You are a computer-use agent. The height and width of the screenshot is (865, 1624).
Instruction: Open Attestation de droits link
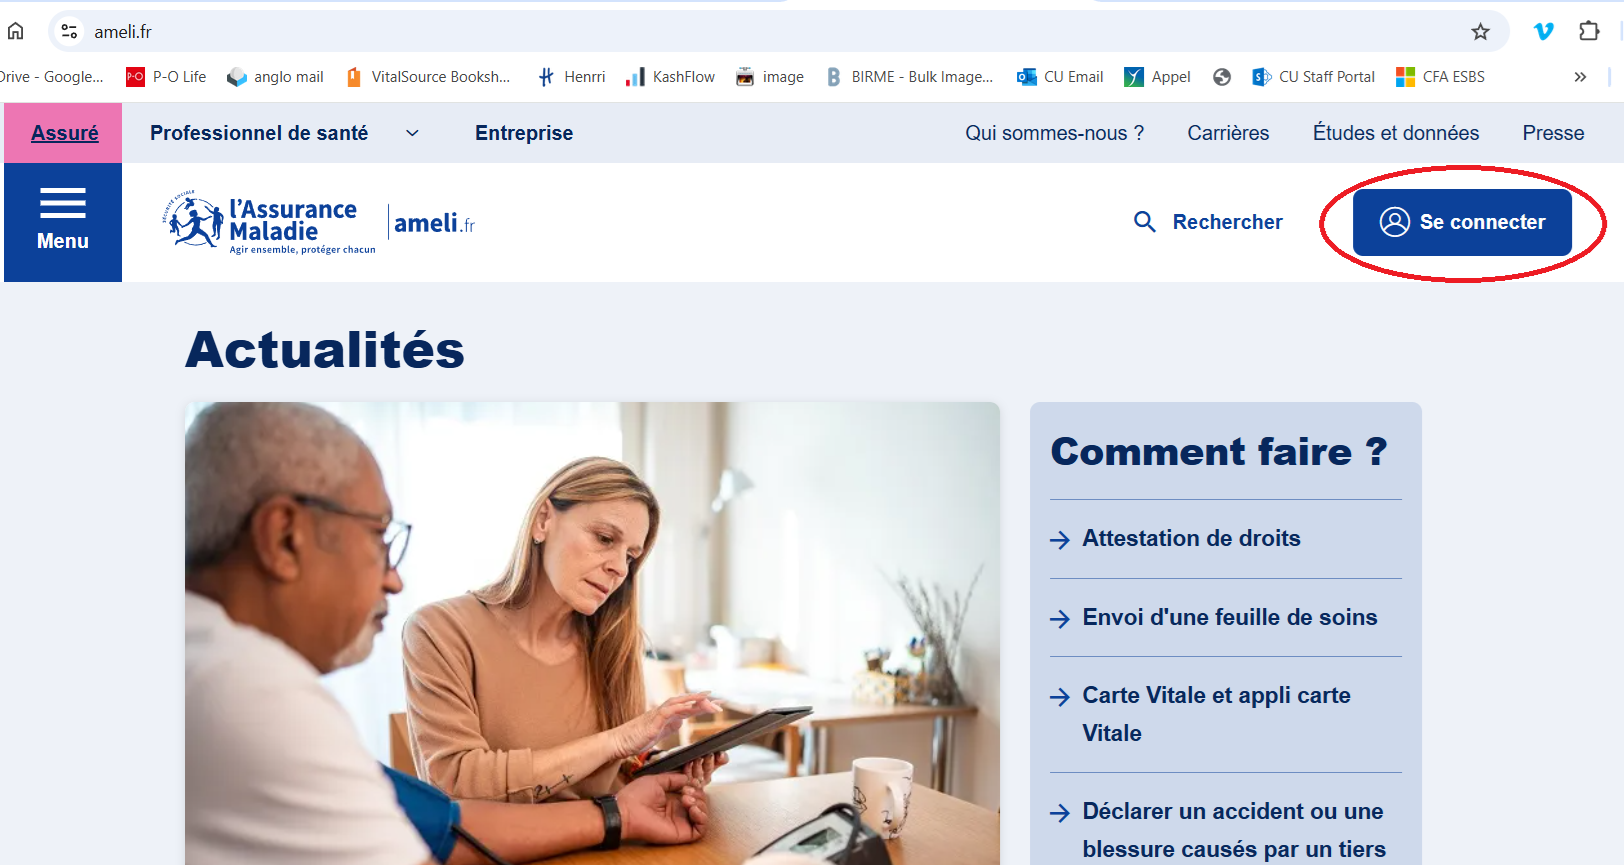(1191, 538)
